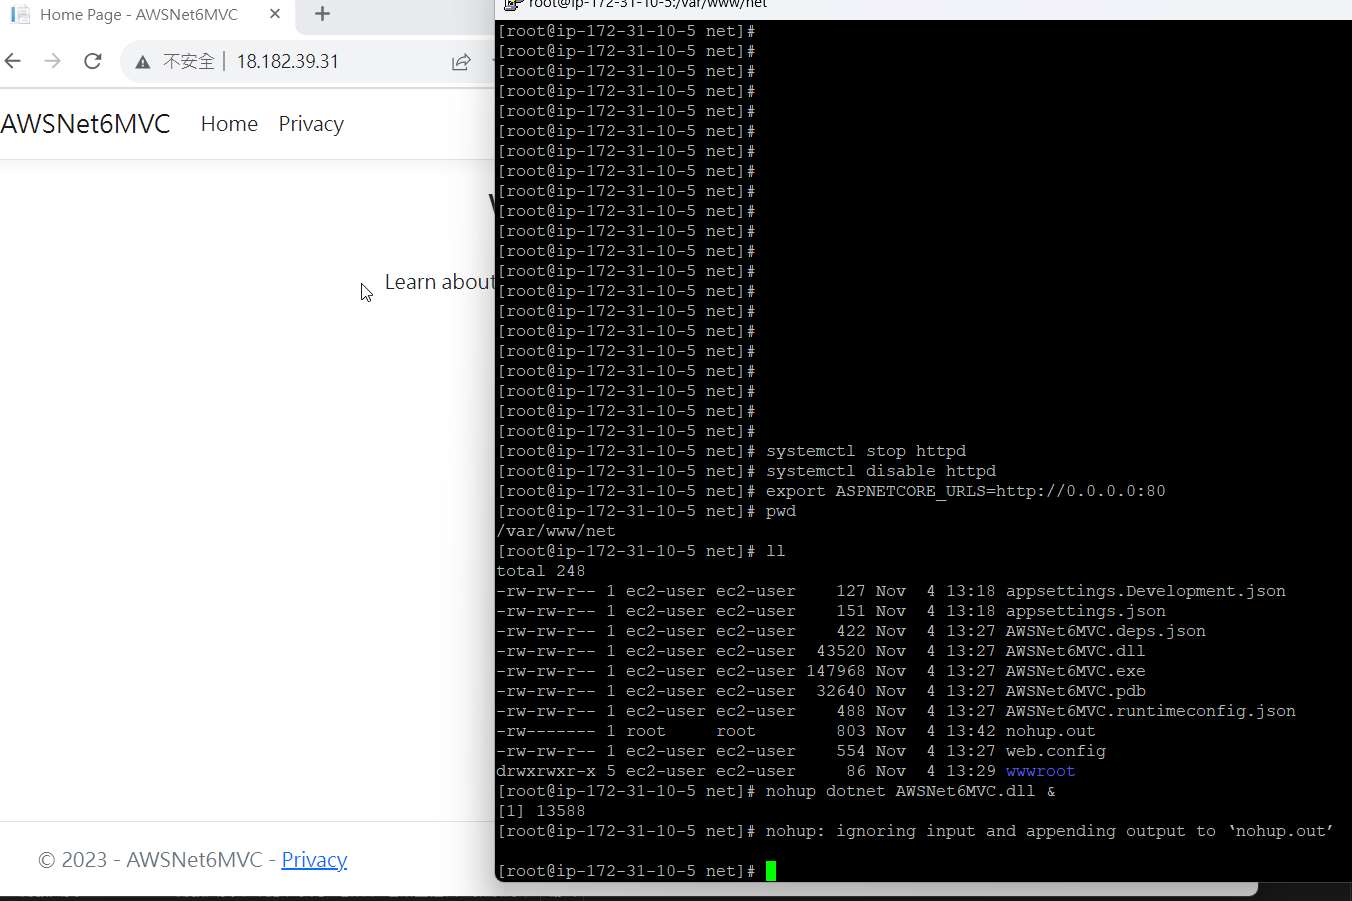The image size is (1352, 901).
Task: Open the Privacy link in the navbar
Action: point(311,124)
